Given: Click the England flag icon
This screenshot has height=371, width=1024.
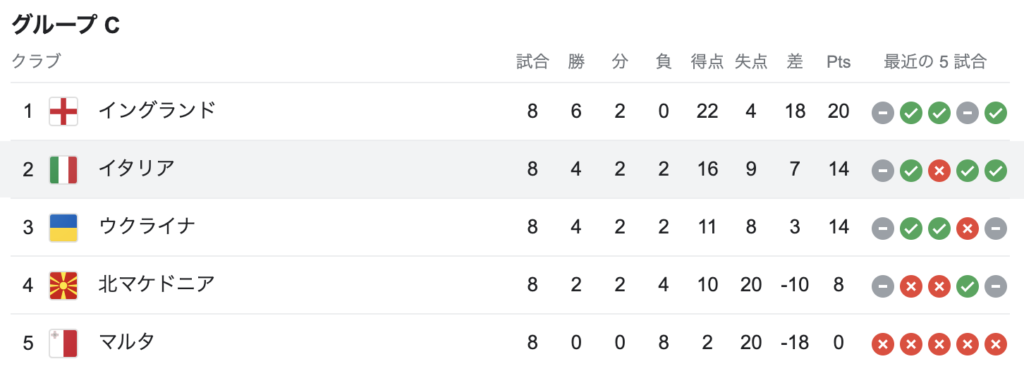Looking at the screenshot, I should 63,112.
